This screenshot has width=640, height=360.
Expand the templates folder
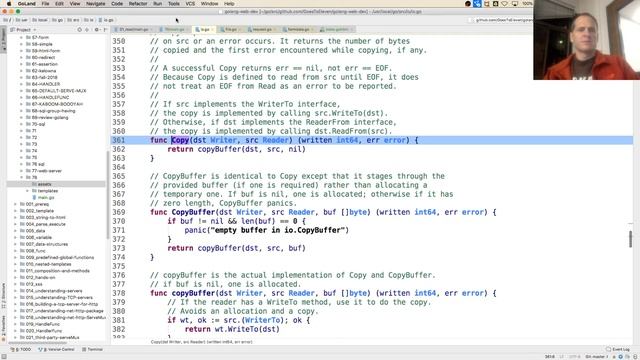click(x=28, y=191)
